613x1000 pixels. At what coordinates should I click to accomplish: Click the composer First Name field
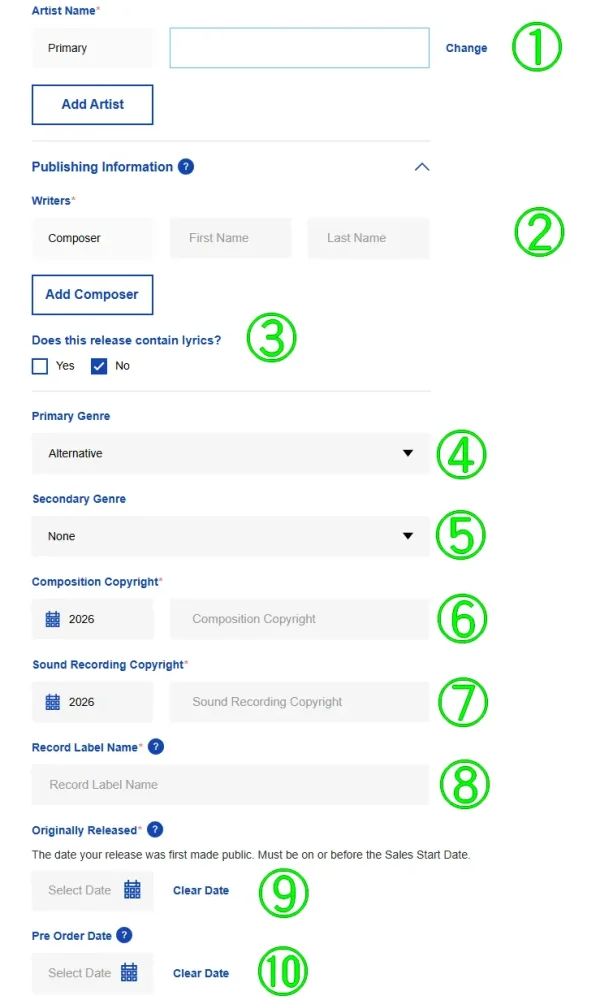(230, 239)
